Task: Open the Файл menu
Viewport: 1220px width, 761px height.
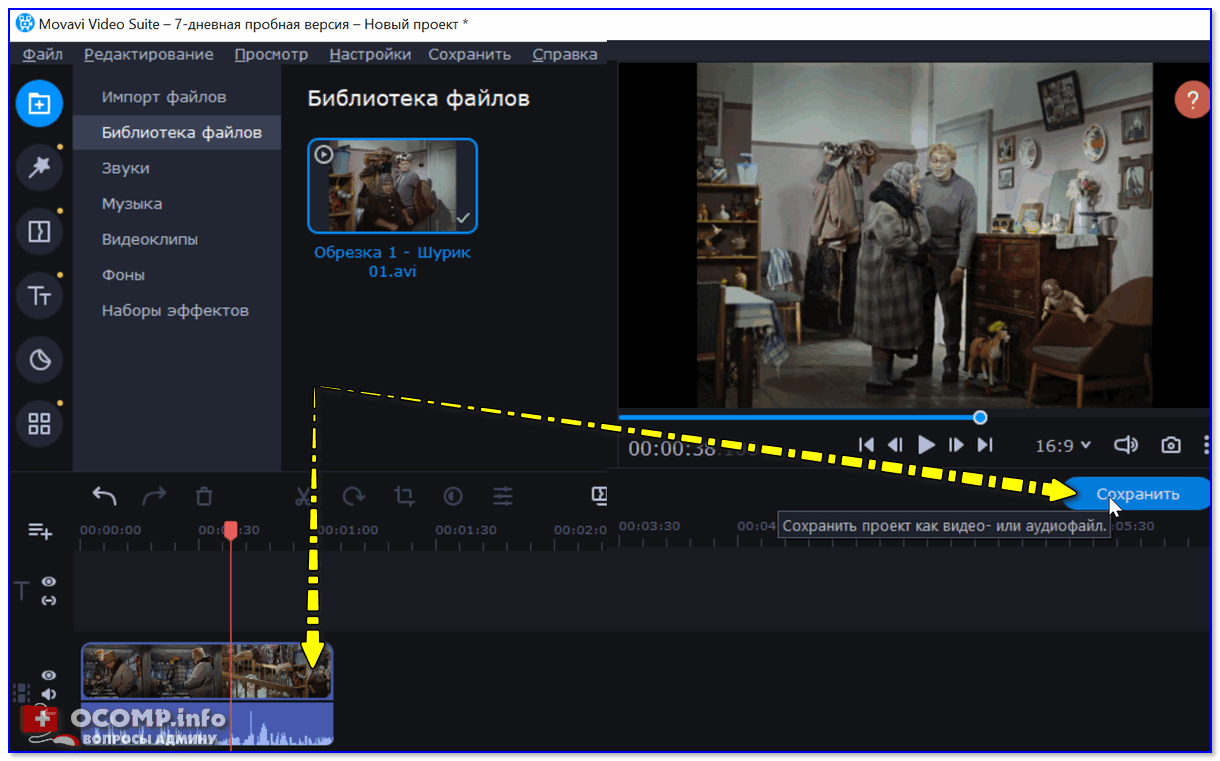Action: click(x=43, y=54)
